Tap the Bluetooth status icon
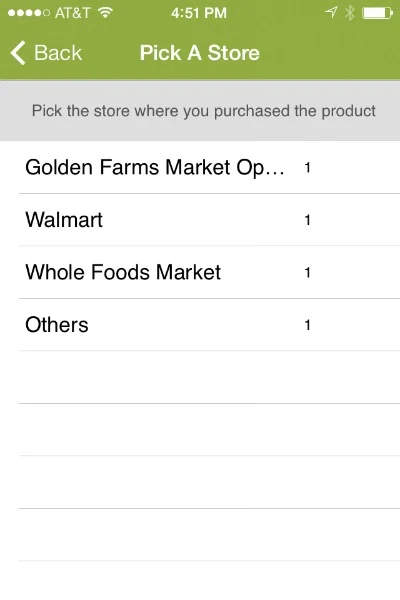The height and width of the screenshot is (600, 400). coord(349,13)
